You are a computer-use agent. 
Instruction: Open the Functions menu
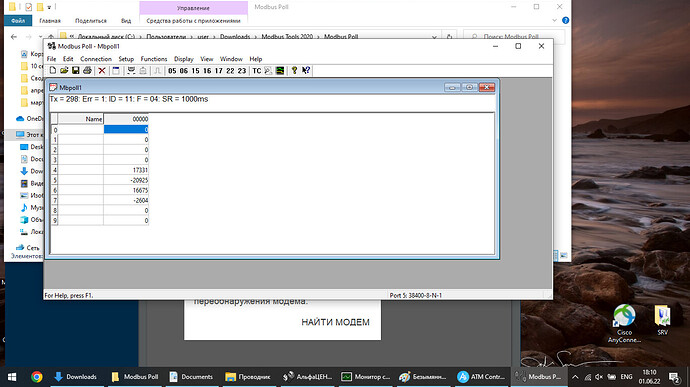coord(154,59)
